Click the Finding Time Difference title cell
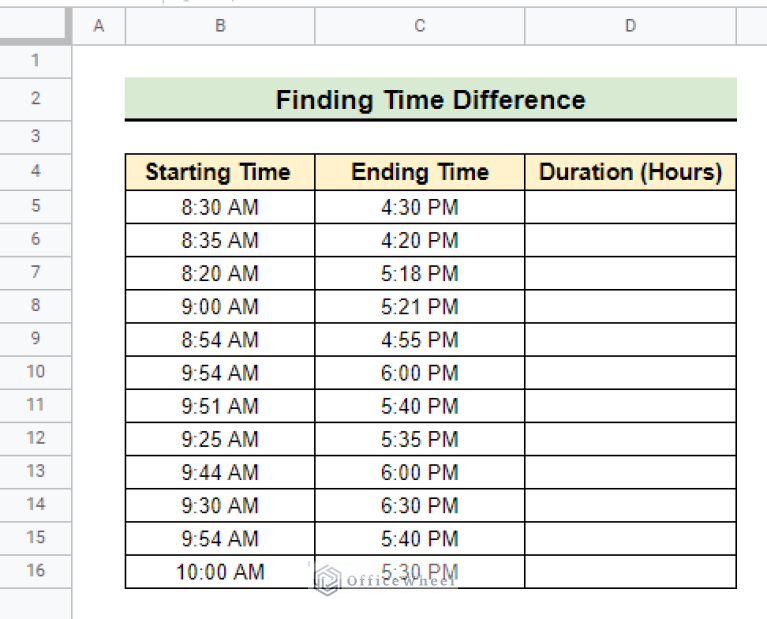The width and height of the screenshot is (767, 619). 430,100
